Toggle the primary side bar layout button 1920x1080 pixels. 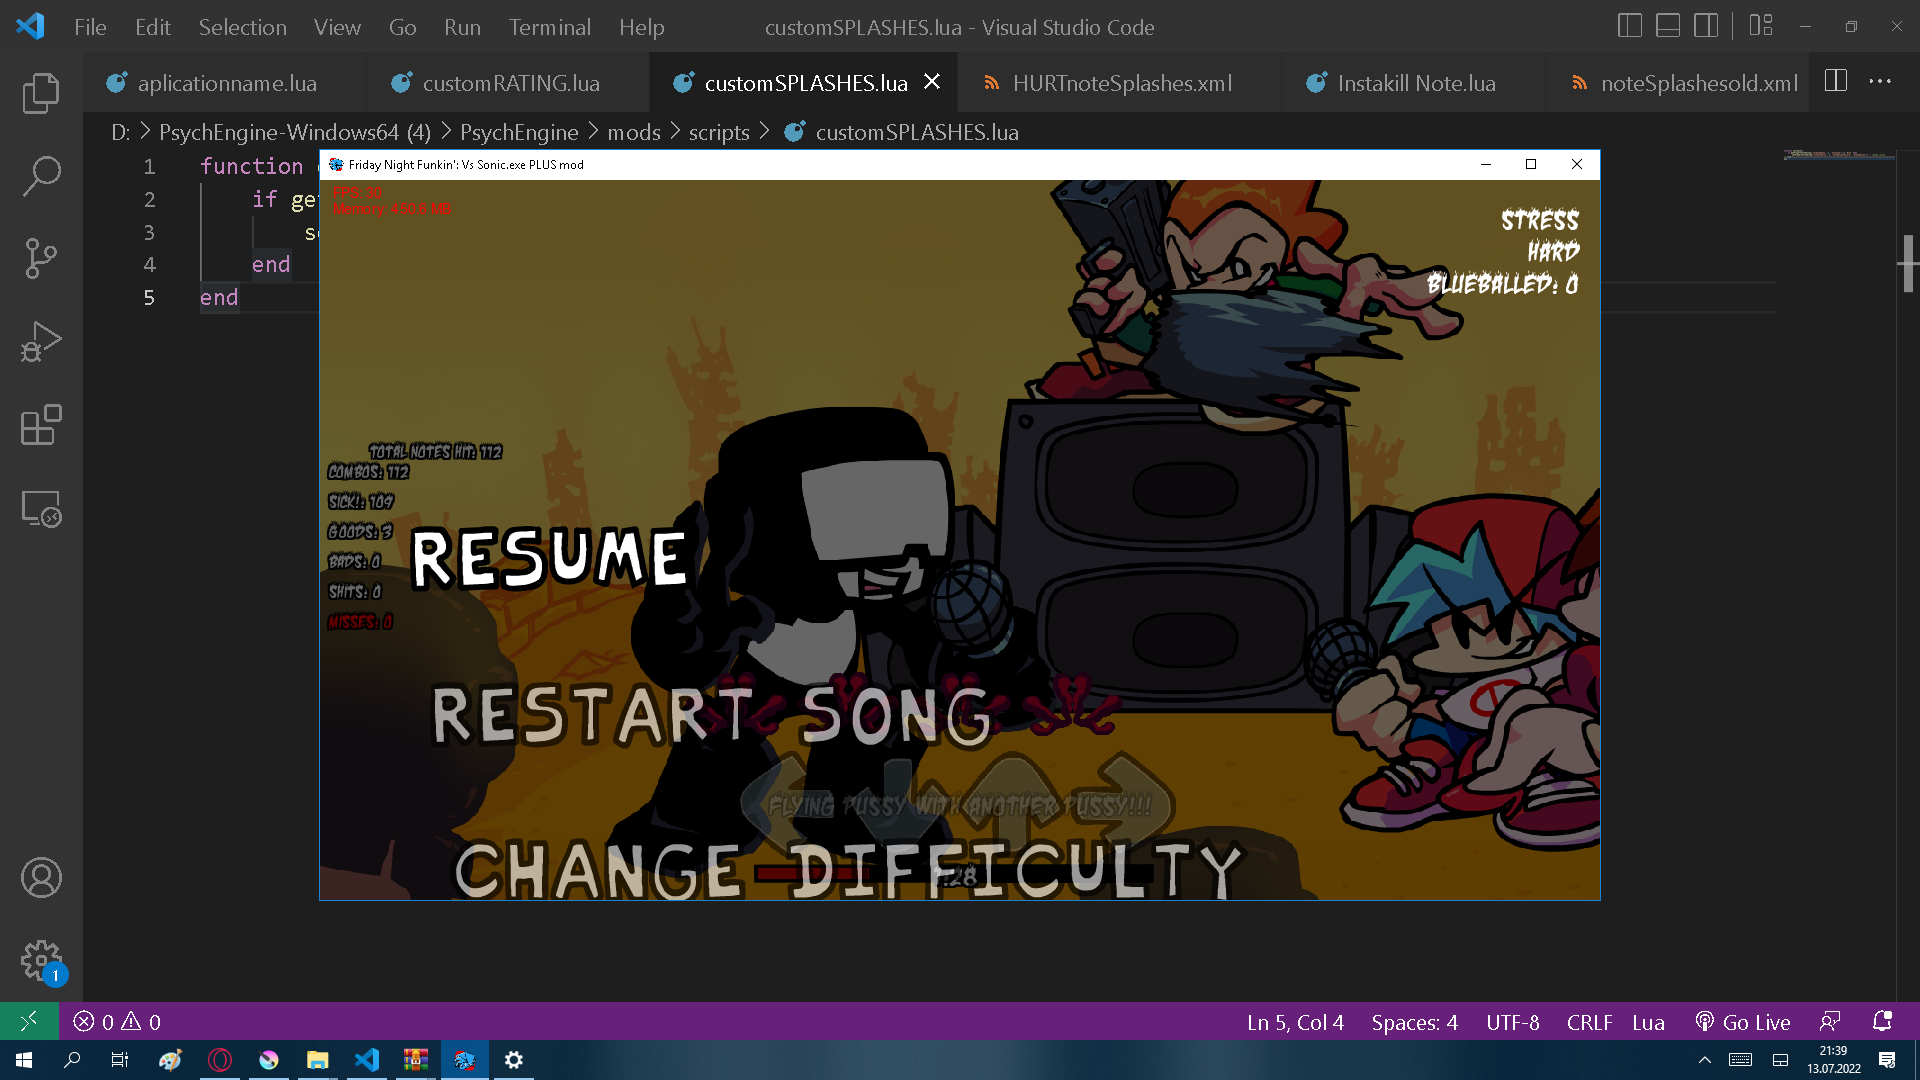(x=1629, y=27)
